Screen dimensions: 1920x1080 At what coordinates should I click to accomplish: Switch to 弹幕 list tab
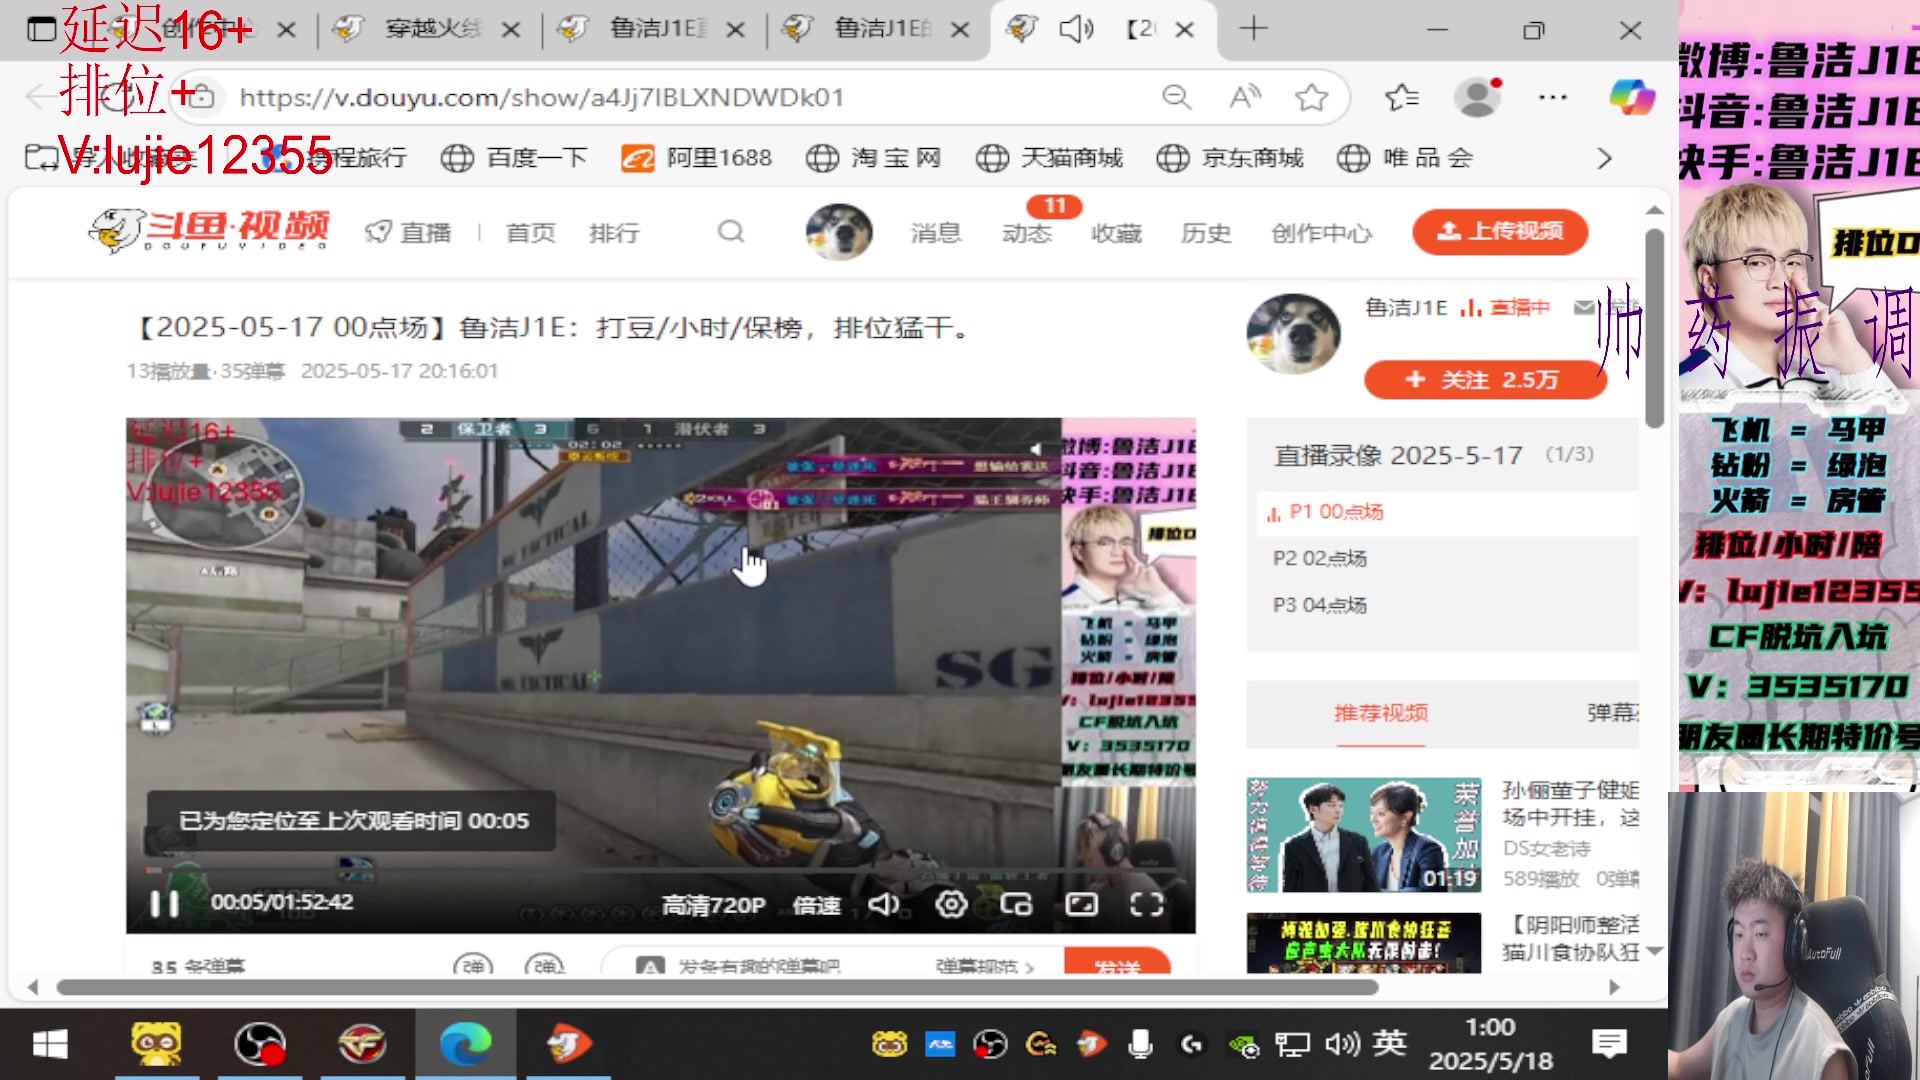click(x=1613, y=713)
